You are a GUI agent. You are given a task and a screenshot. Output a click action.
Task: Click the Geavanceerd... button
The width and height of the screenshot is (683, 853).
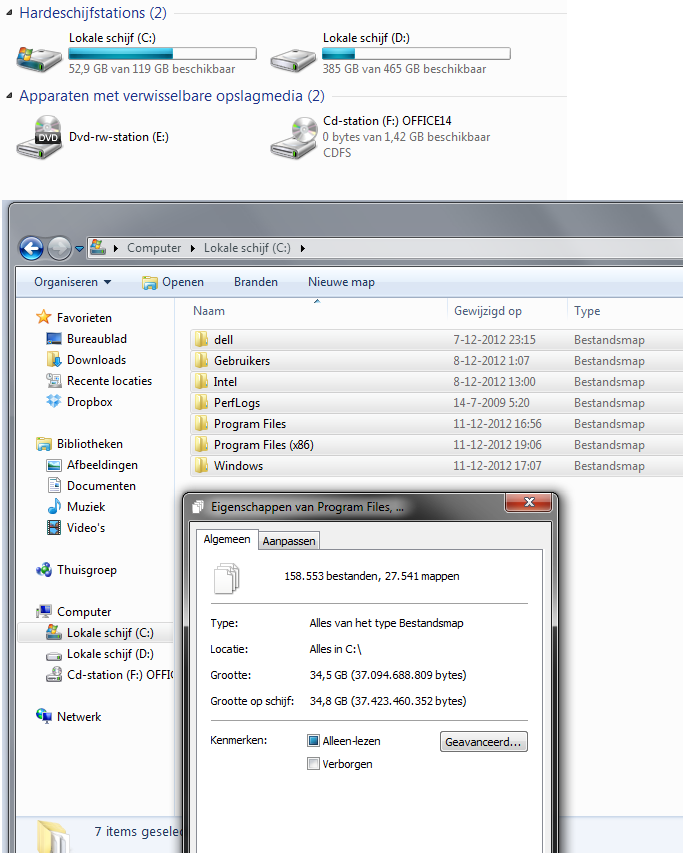483,741
